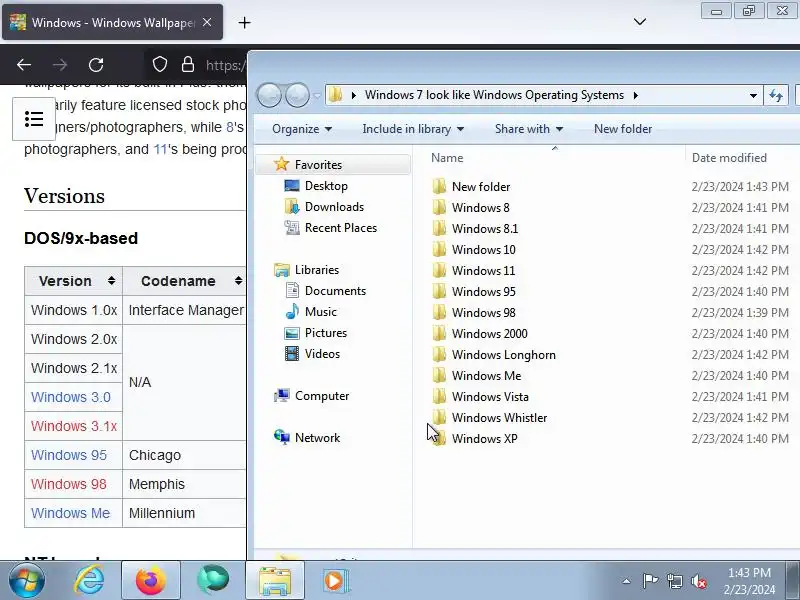The width and height of the screenshot is (800, 600).
Task: Sort files by Date modified column
Action: click(729, 158)
